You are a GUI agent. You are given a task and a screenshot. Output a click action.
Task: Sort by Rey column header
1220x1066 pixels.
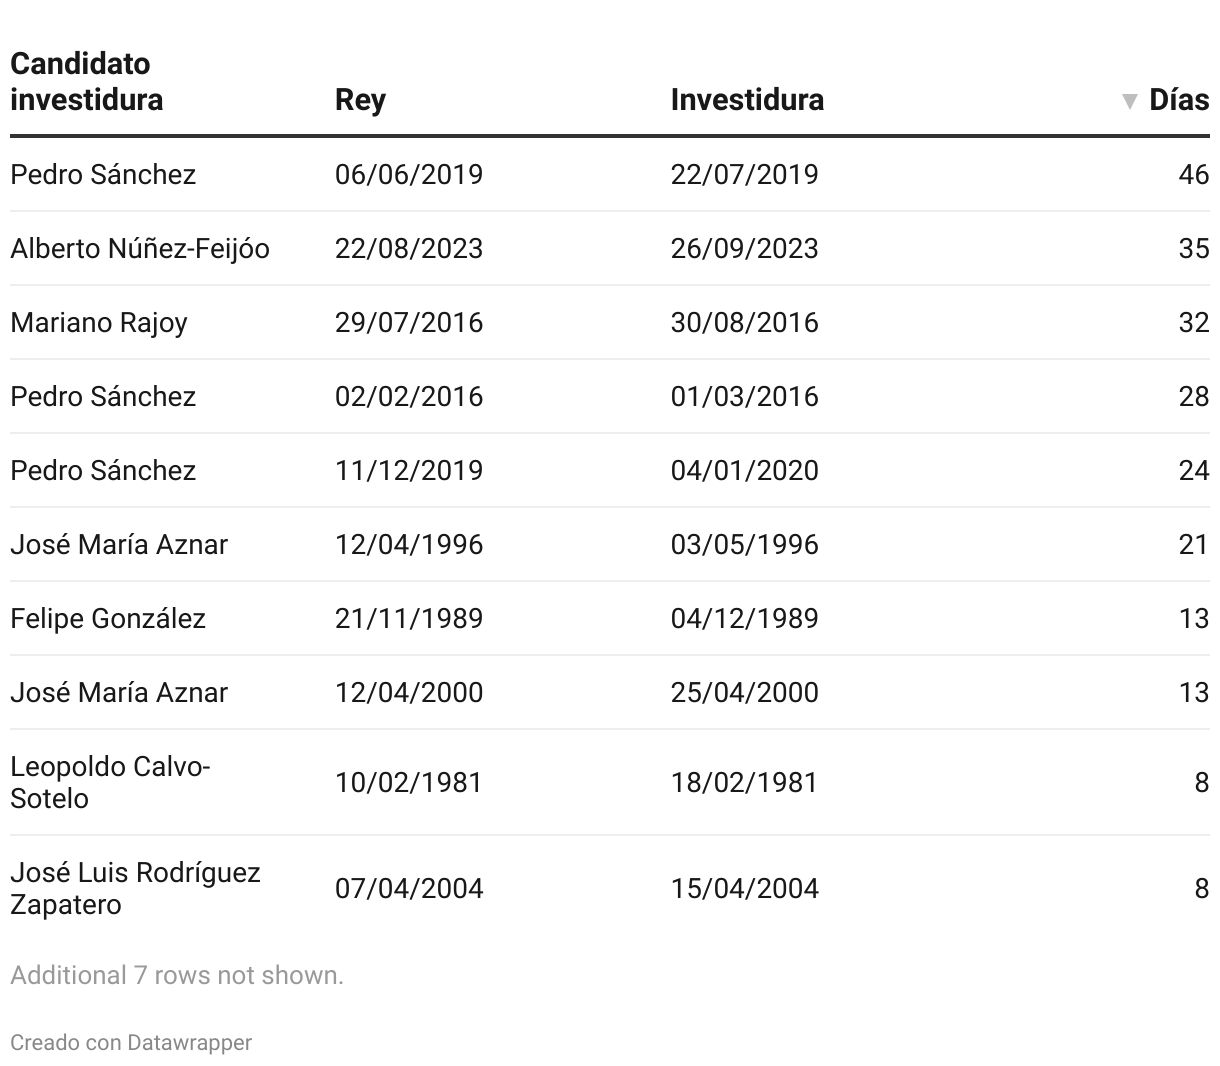tap(360, 100)
